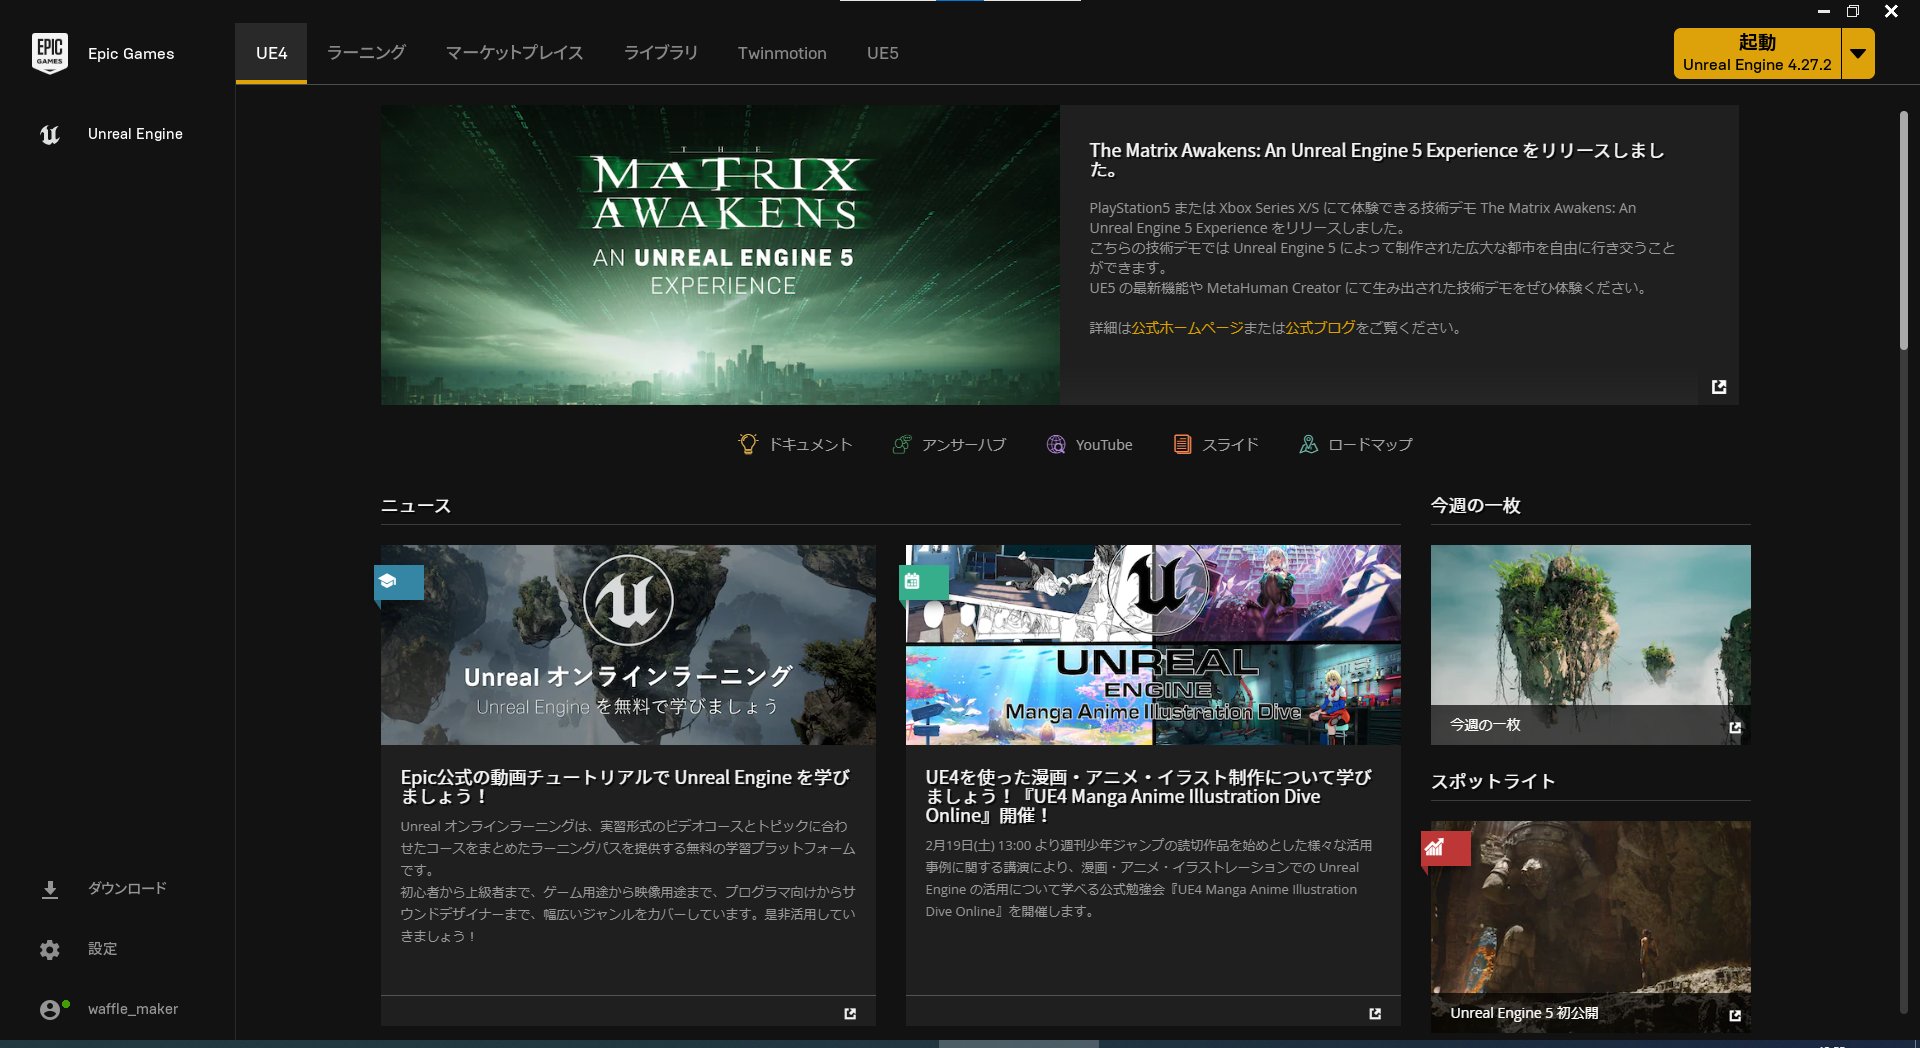Expand the engine version launch dropdown arrow
This screenshot has height=1048, width=1920.
[x=1858, y=54]
